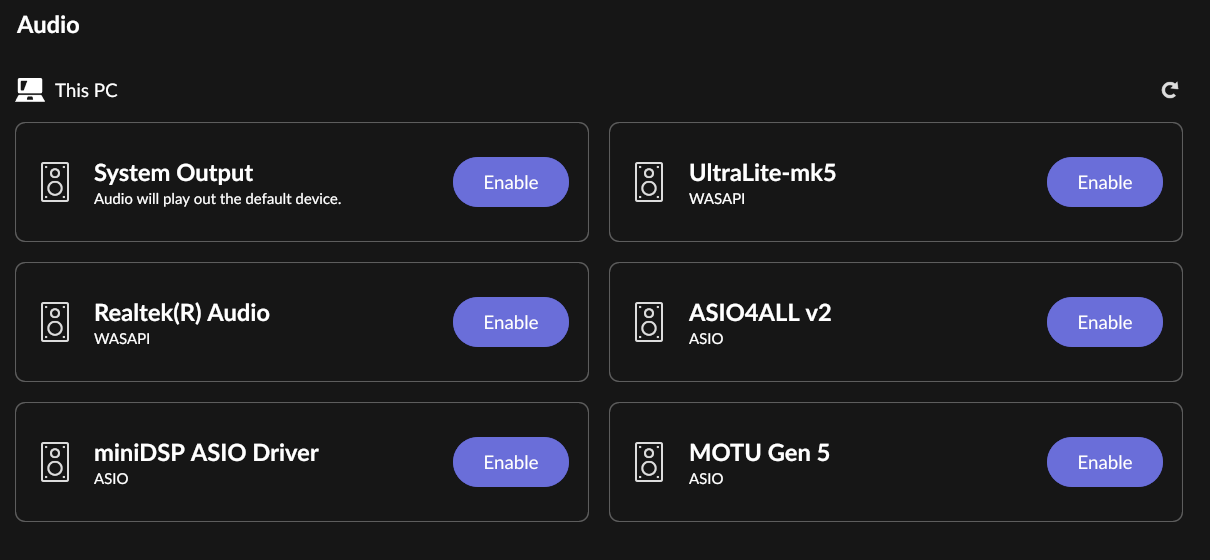Viewport: 1210px width, 560px height.
Task: Enable the System Output device
Action: pyautogui.click(x=511, y=182)
